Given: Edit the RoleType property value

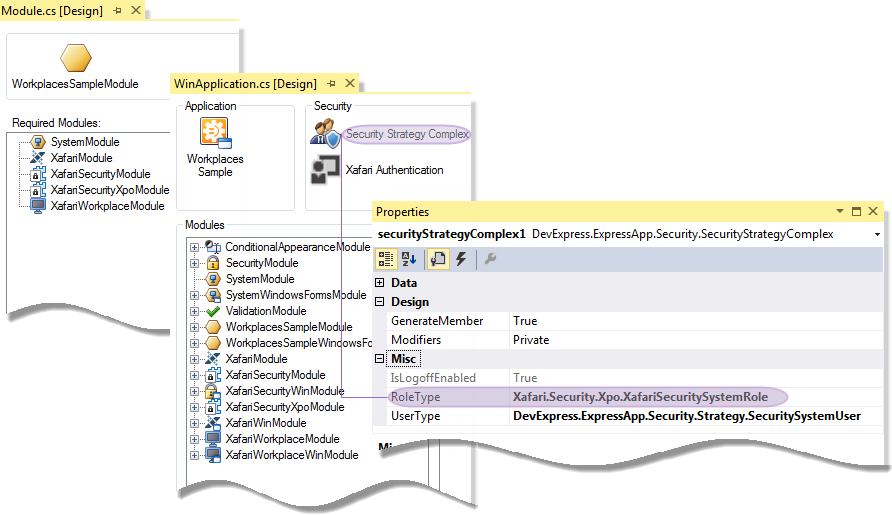Looking at the screenshot, I should click(x=696, y=397).
